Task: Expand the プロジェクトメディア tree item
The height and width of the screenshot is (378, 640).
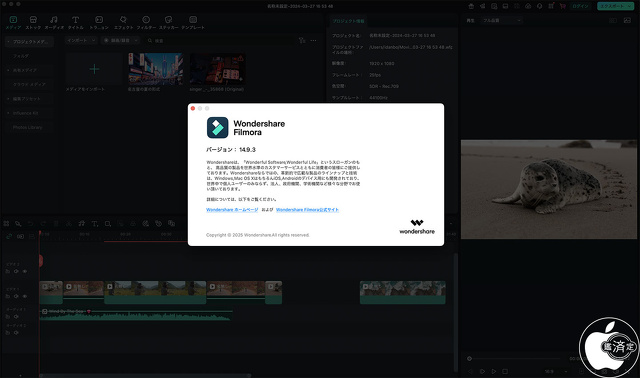Action: click(x=8, y=42)
